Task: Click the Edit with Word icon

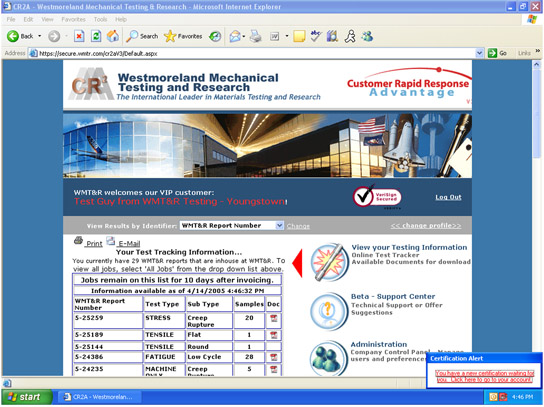Action: pyautogui.click(x=275, y=36)
